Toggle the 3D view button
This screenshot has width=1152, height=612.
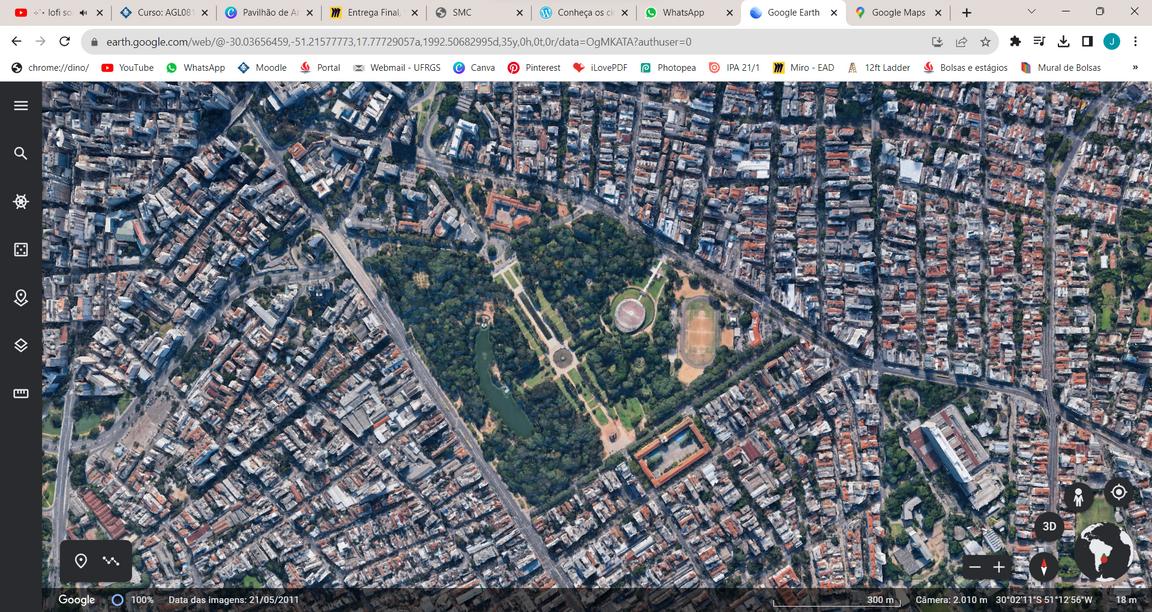tap(1049, 527)
